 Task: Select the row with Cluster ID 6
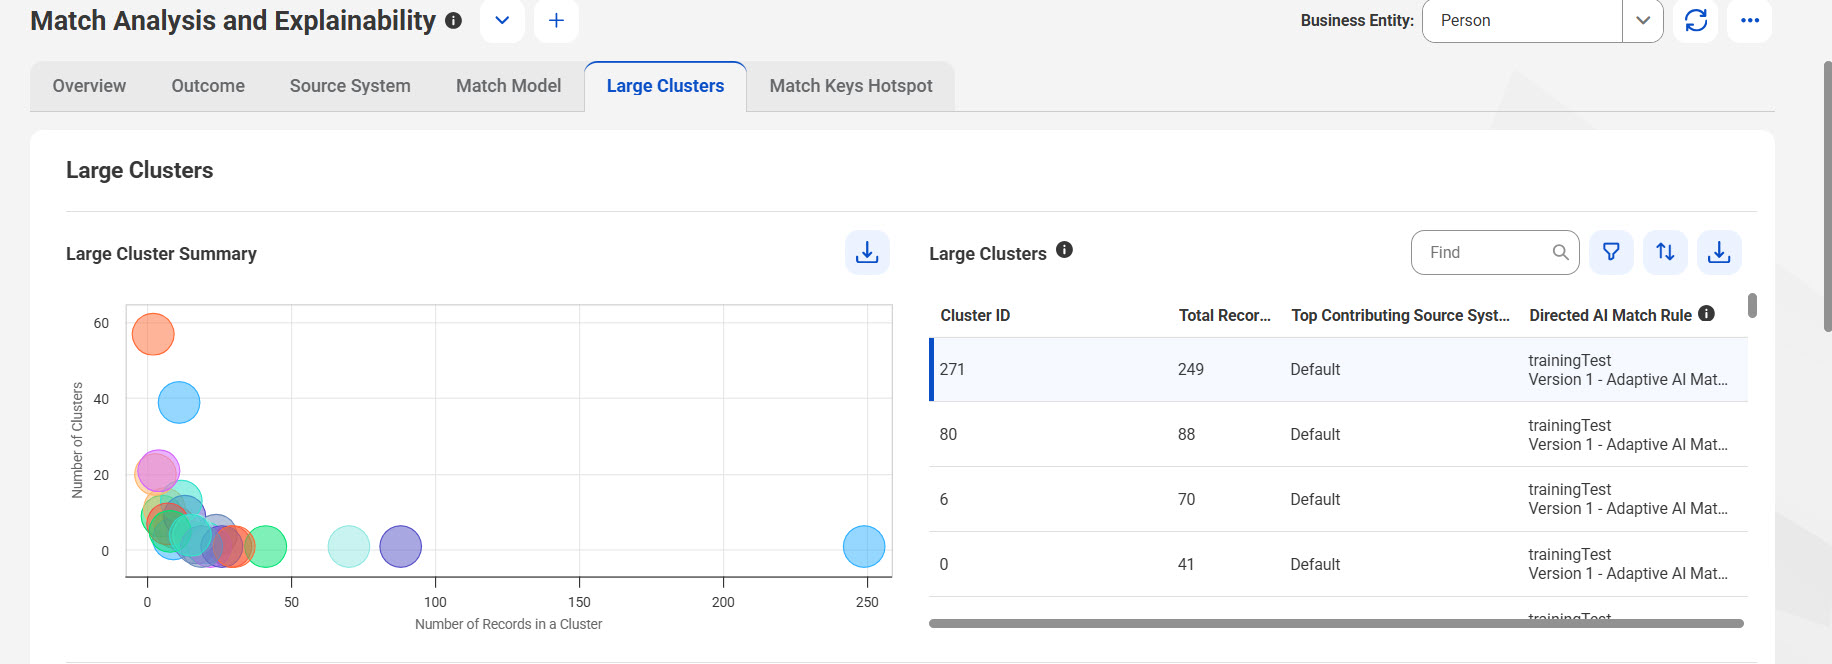click(x=1338, y=499)
